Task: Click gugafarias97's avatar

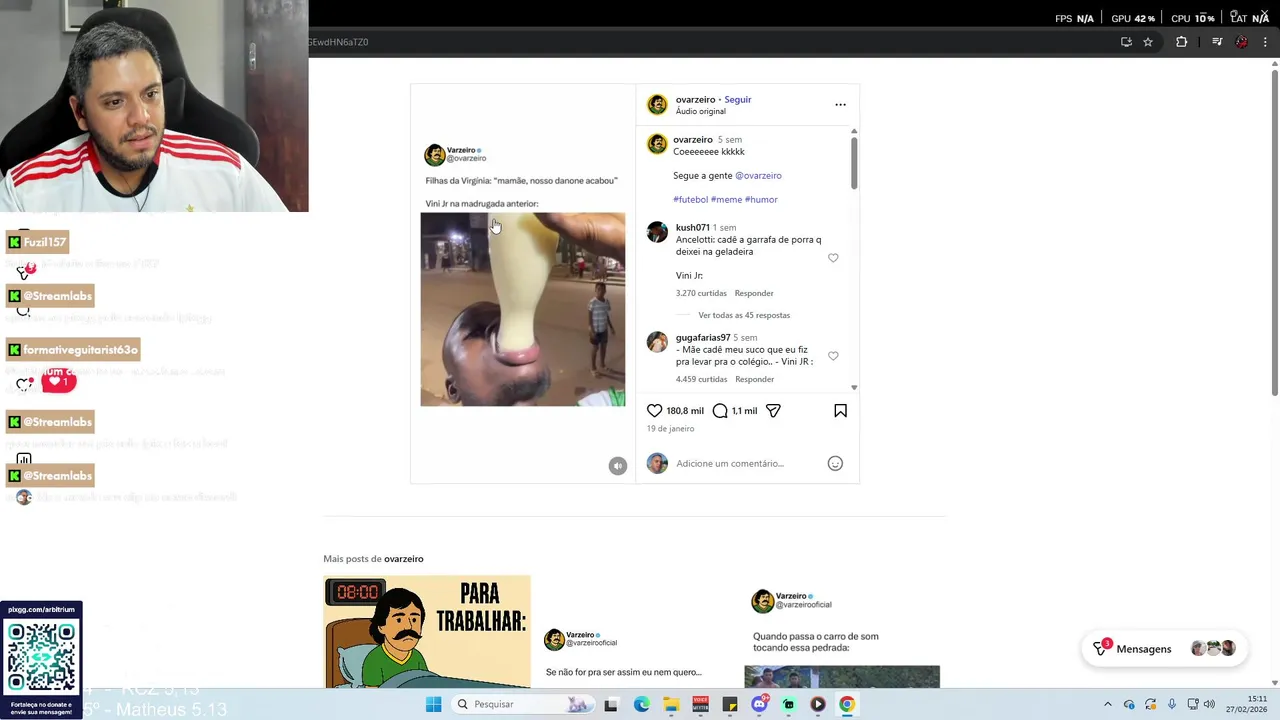Action: [657, 342]
